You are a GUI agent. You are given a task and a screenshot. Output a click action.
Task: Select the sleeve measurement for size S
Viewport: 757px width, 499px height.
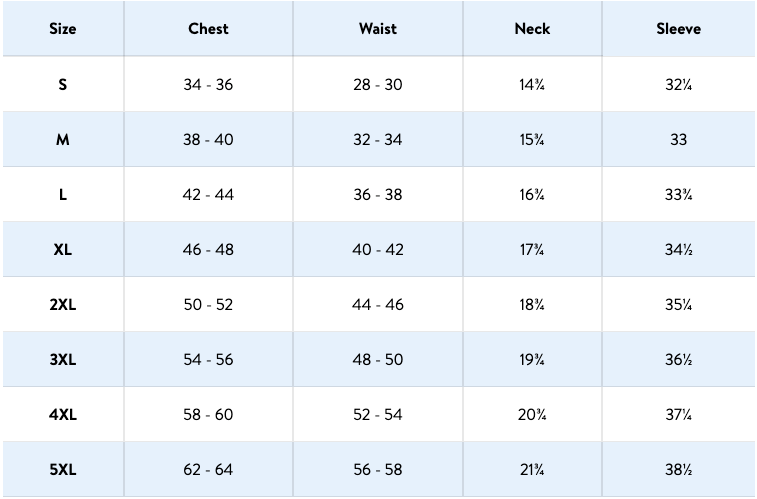[678, 85]
